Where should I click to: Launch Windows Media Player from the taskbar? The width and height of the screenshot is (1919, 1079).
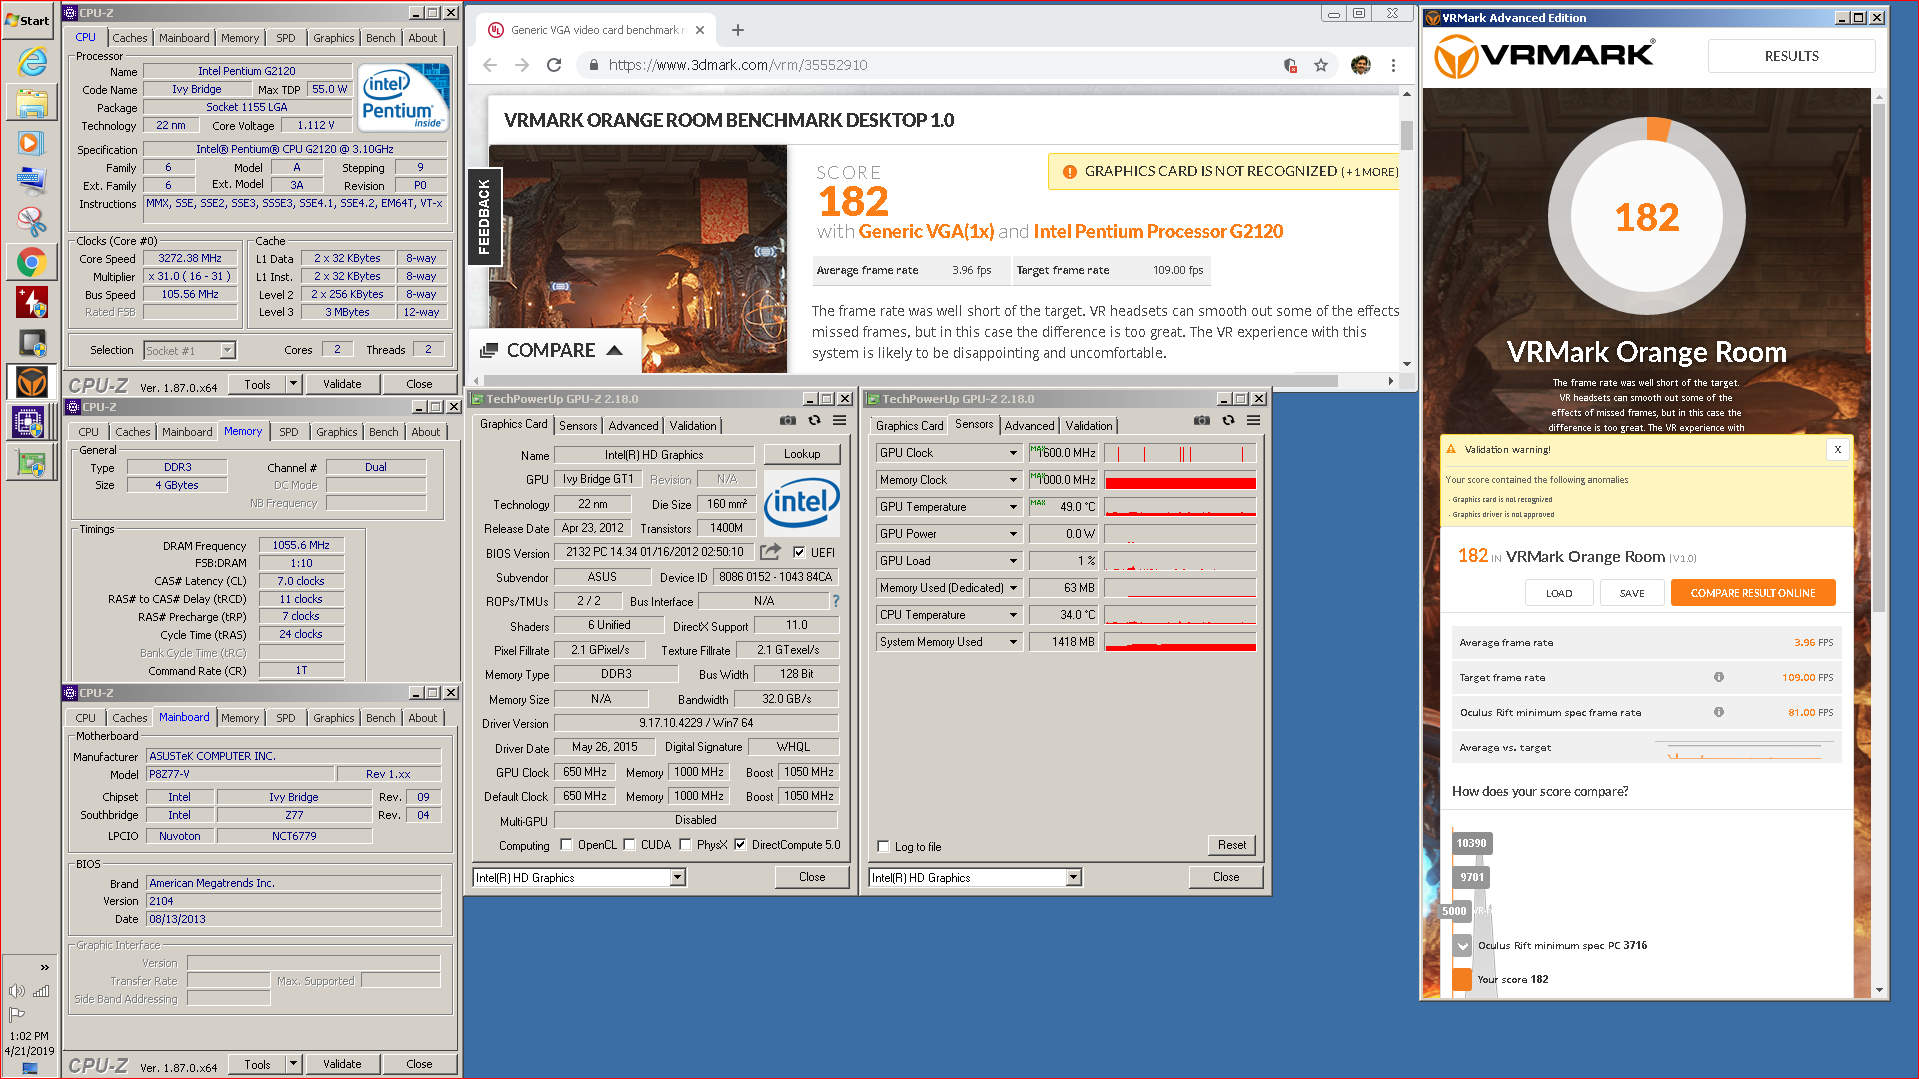[x=32, y=142]
